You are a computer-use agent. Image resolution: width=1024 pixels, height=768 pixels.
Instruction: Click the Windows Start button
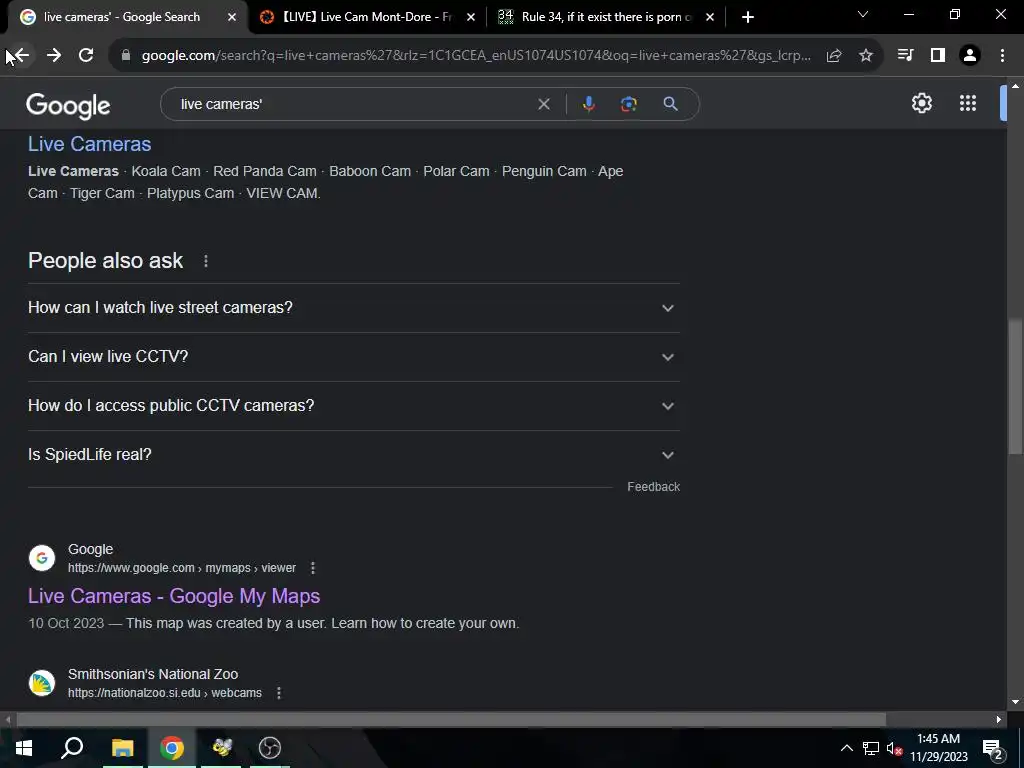point(24,748)
